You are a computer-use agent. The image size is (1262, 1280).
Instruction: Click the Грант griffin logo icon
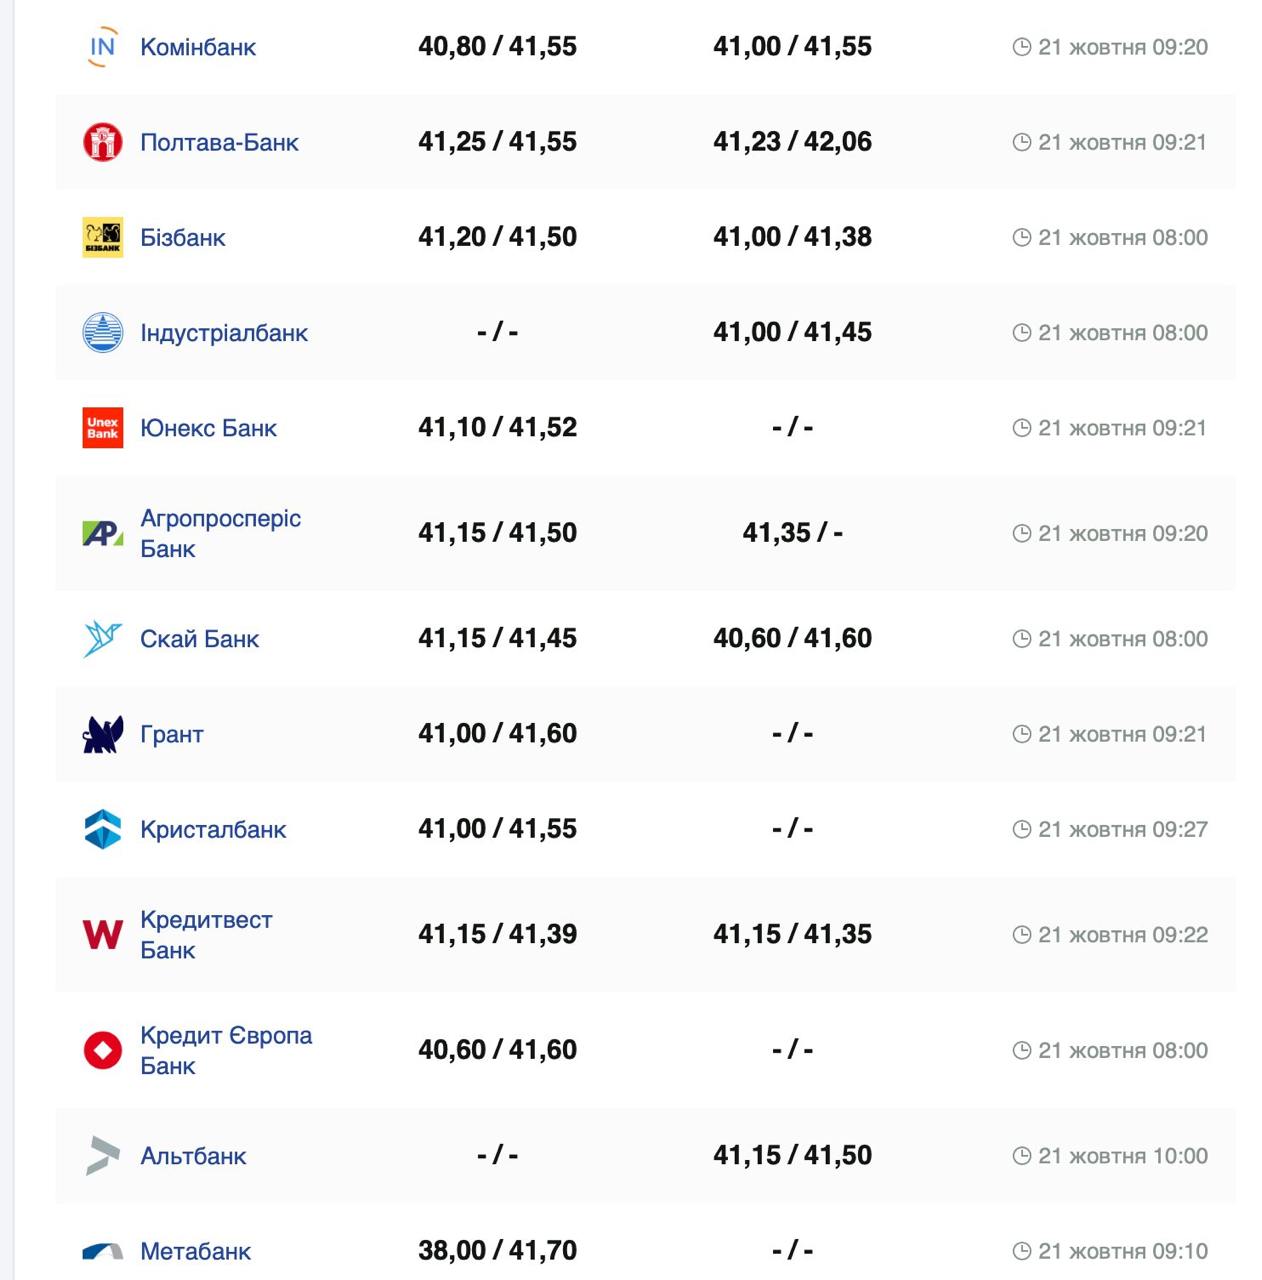(102, 734)
